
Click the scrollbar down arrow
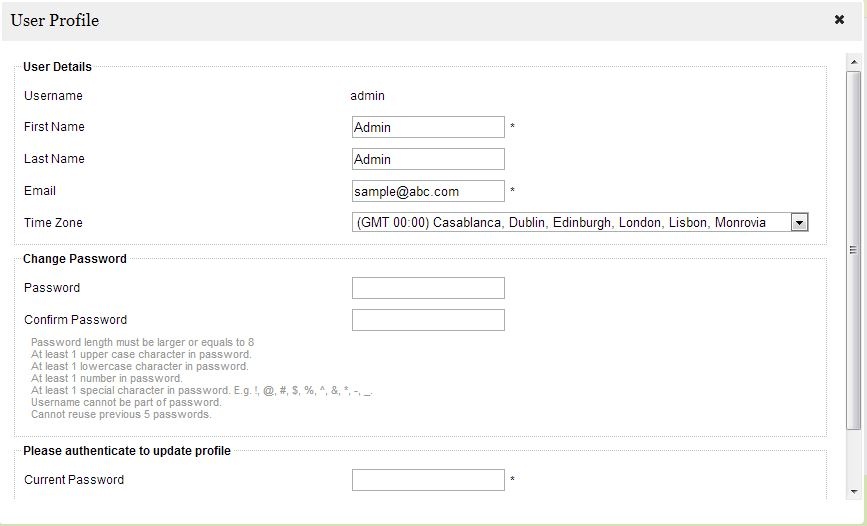tap(854, 492)
